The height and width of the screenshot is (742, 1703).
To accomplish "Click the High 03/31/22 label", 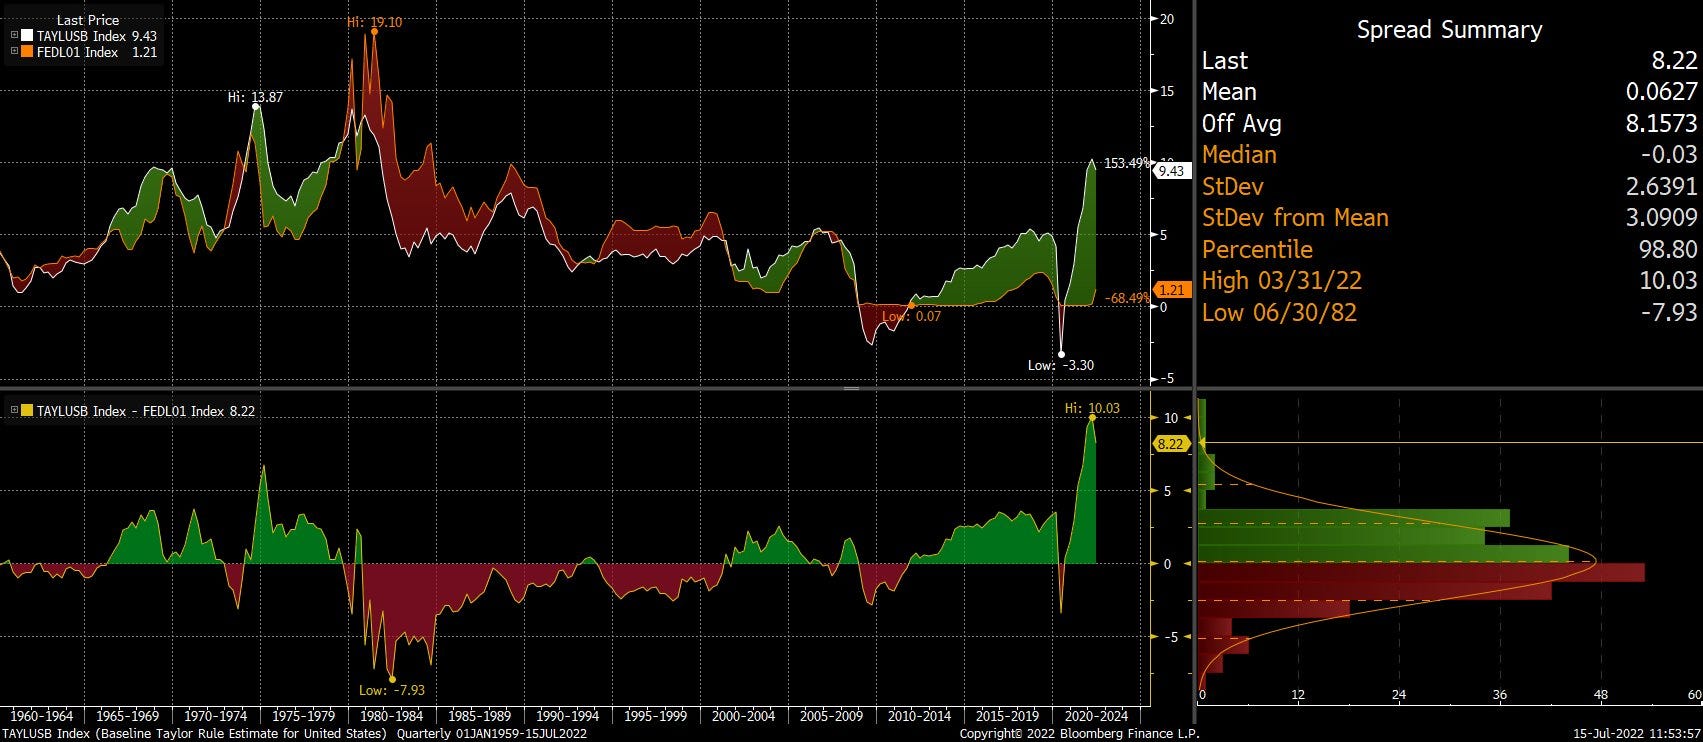I will tap(1282, 281).
